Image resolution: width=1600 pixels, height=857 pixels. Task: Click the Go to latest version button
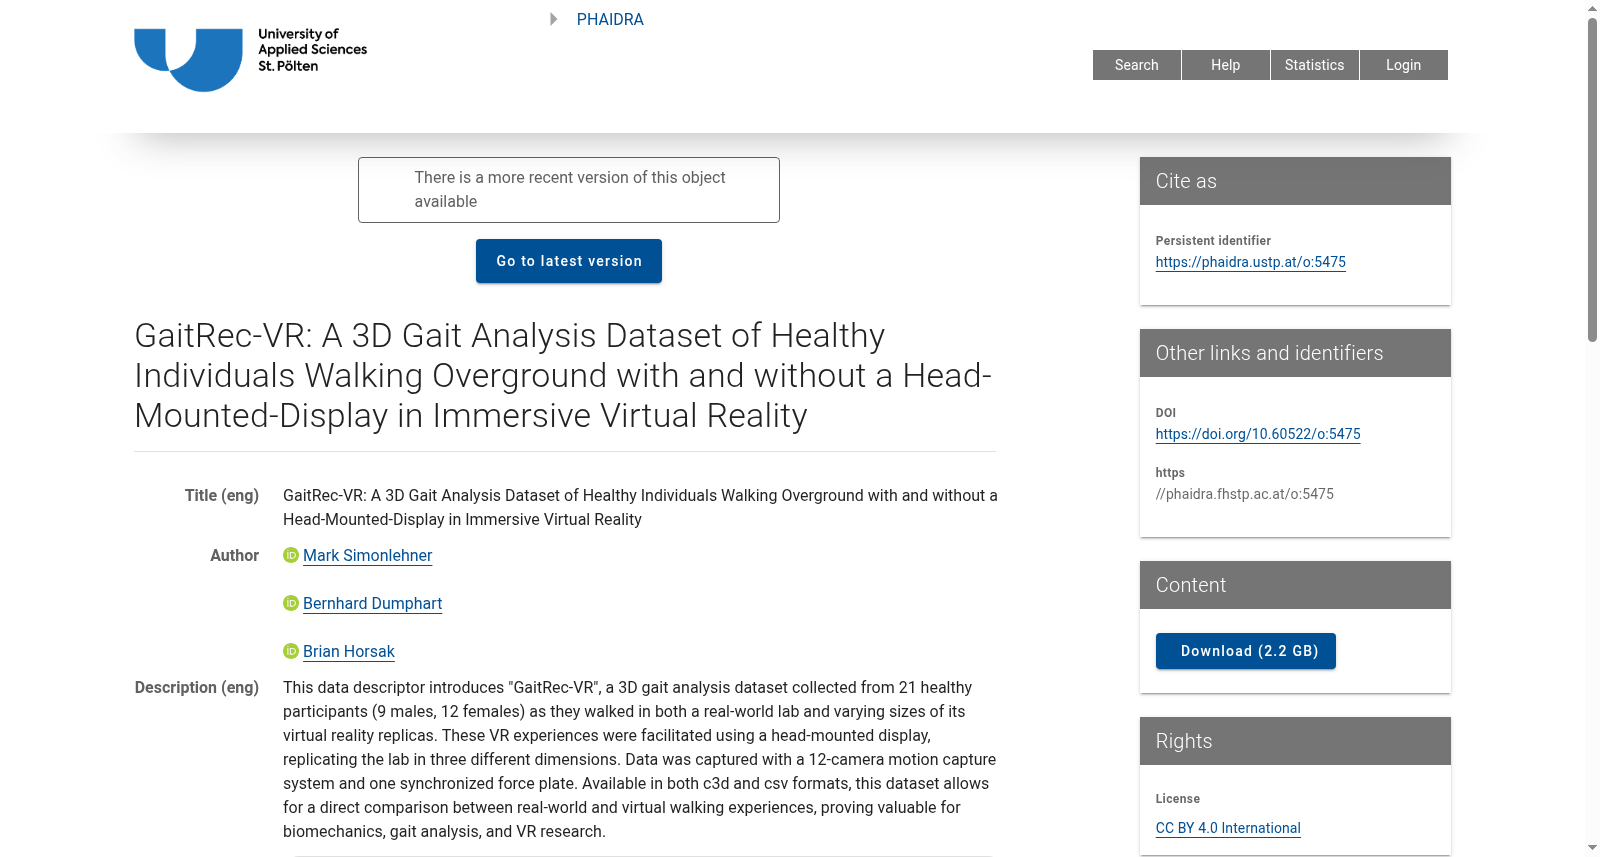click(x=569, y=261)
